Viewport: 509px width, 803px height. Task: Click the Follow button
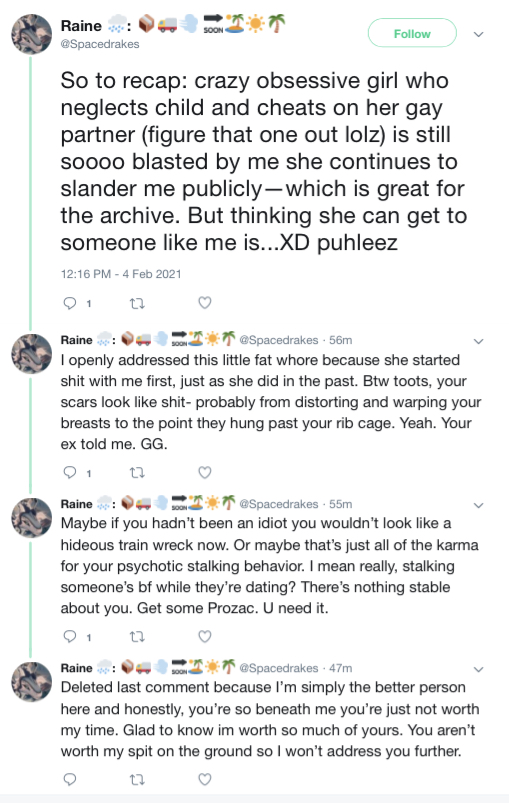pos(412,33)
